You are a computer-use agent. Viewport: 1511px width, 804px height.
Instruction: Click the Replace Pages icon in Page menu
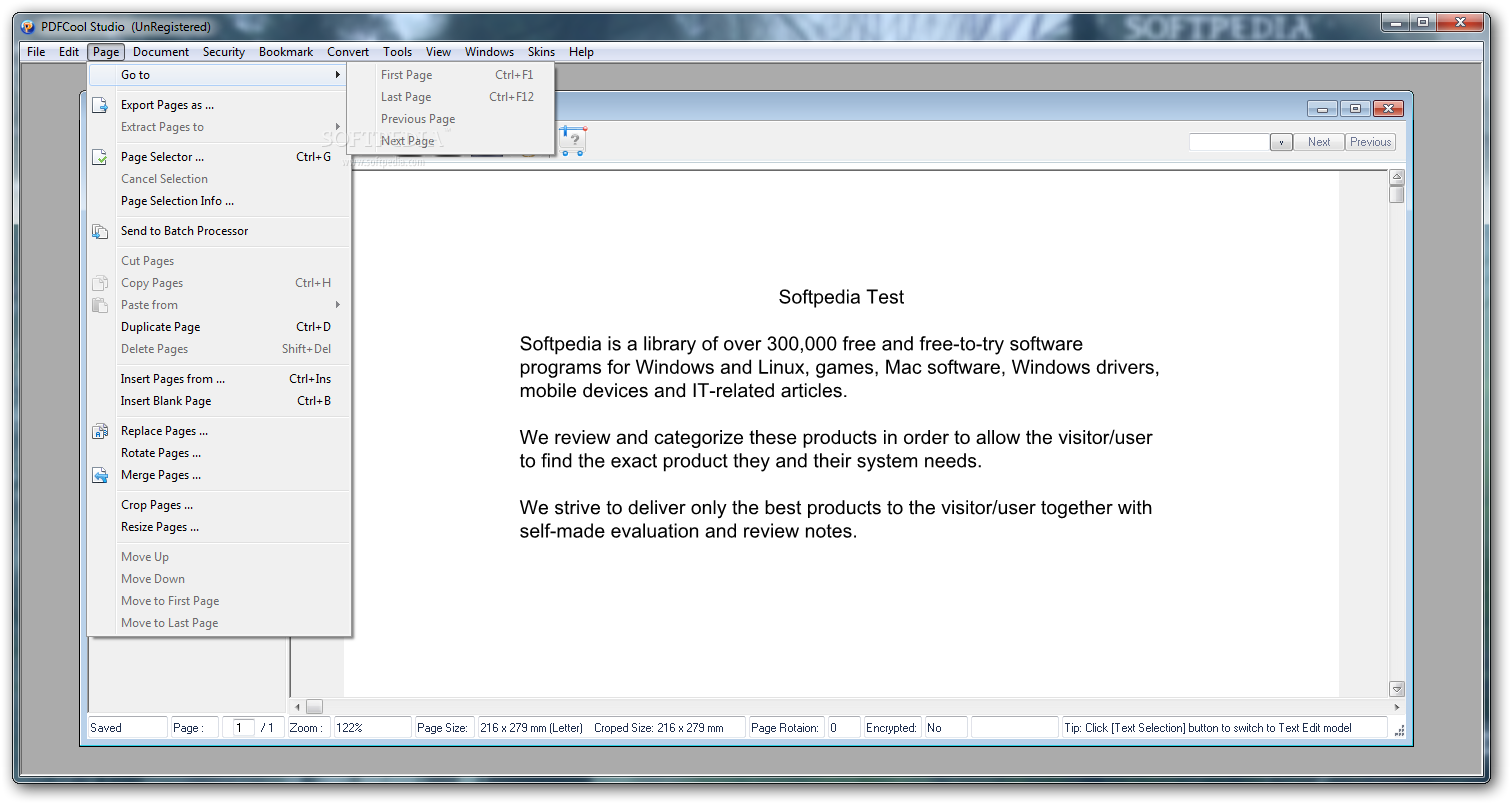(100, 431)
